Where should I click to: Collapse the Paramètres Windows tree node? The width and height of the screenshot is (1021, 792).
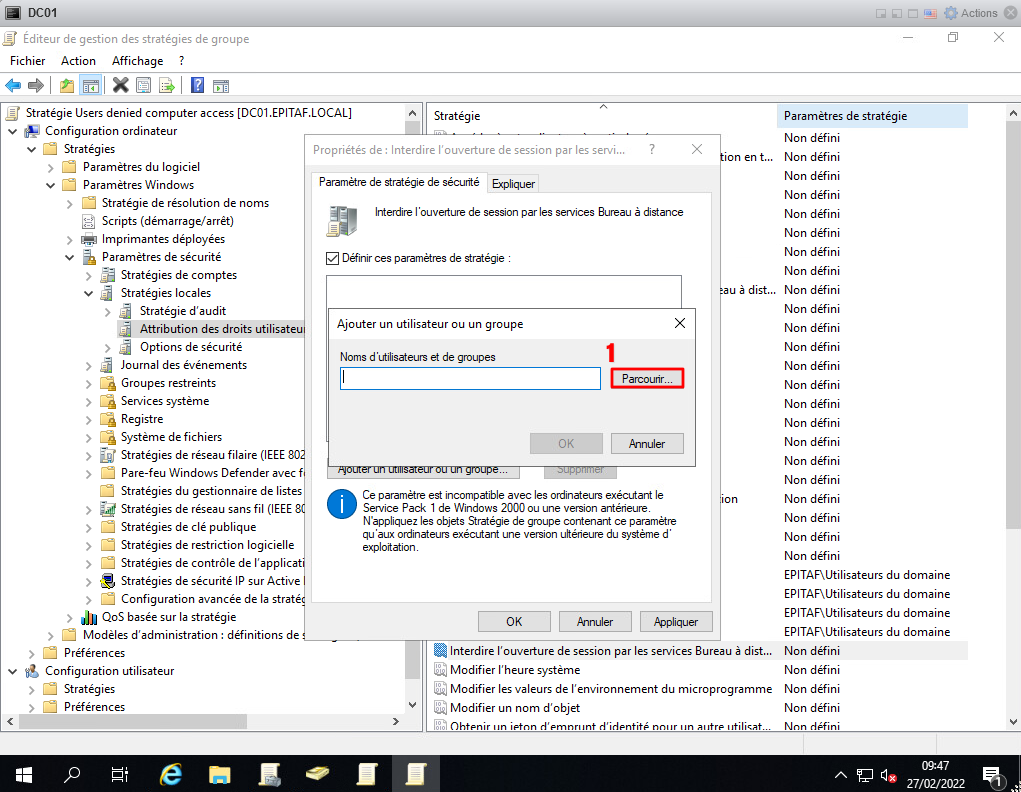click(50, 185)
